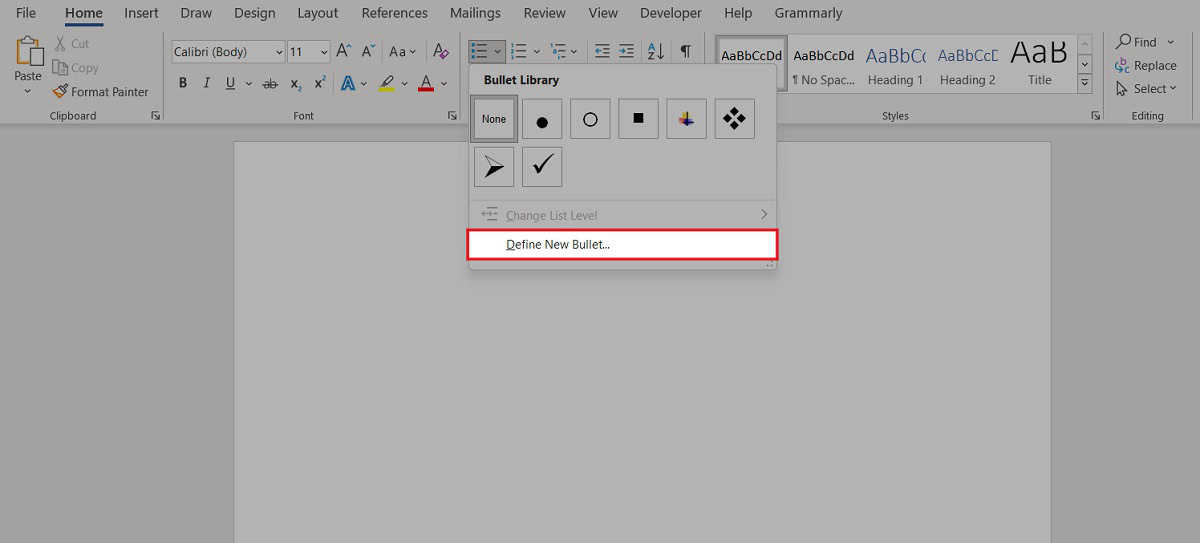Show paragraph marks with pilcrow icon
Screen dimensions: 1200x543
(x=686, y=51)
